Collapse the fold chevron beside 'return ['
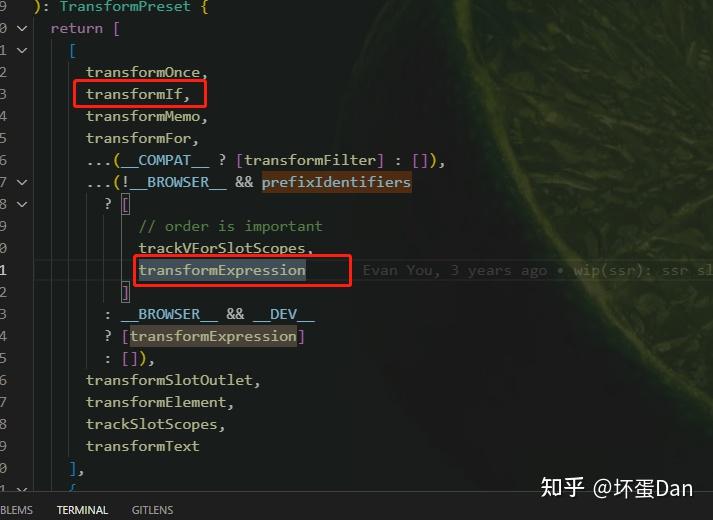 click(22, 29)
